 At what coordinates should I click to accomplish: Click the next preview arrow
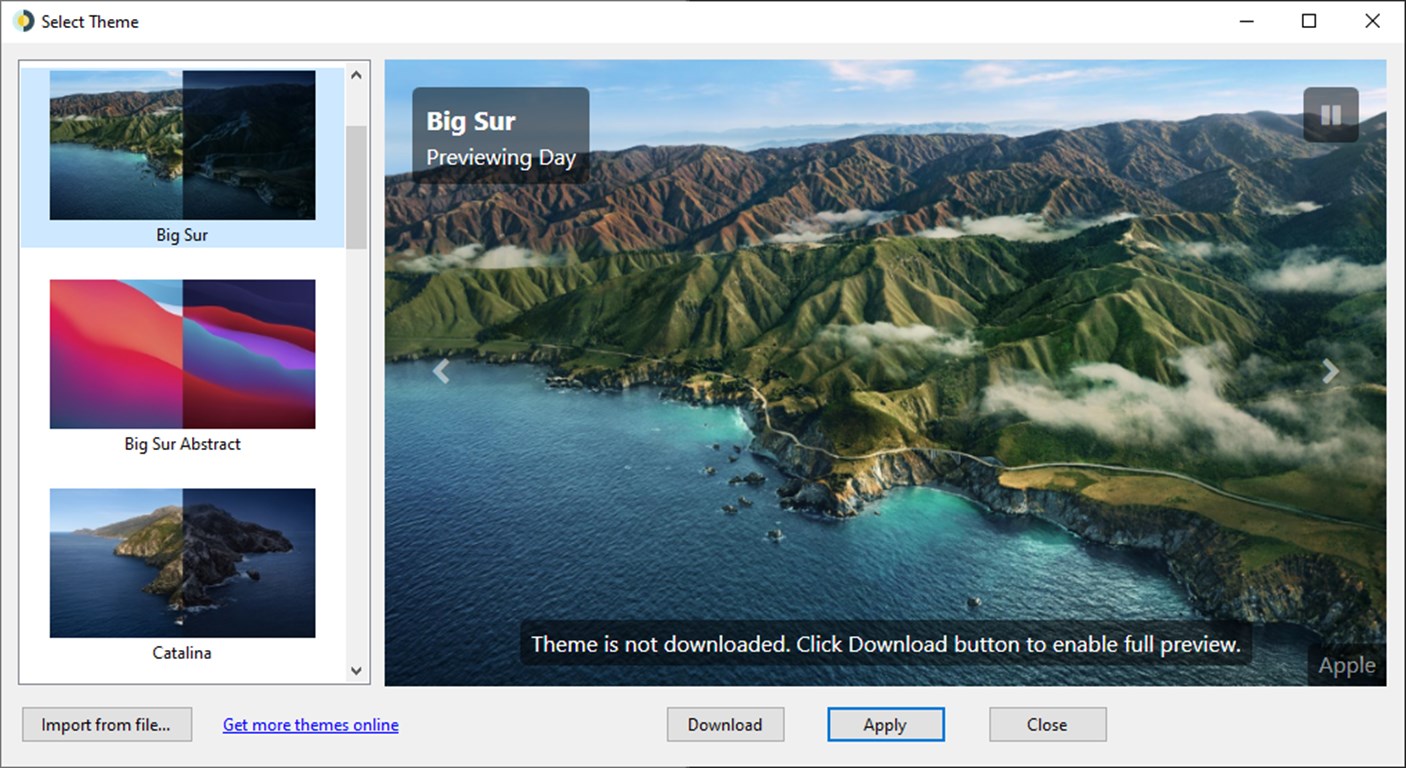(x=1330, y=371)
